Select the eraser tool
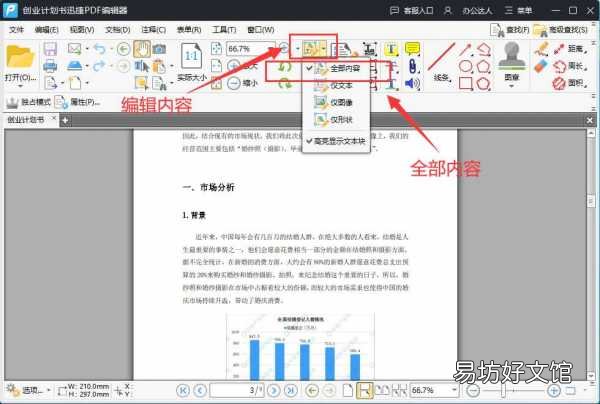Screen dimensions: 600x404 (x=541, y=66)
